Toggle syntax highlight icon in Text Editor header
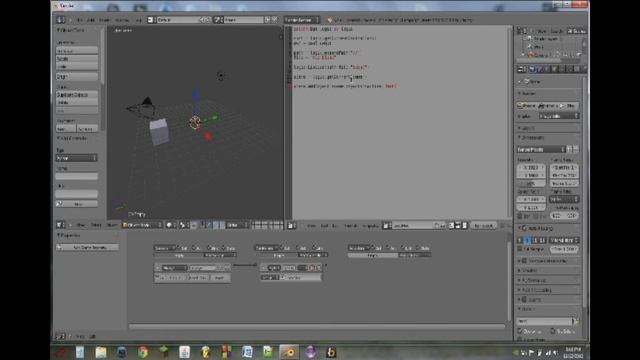 point(464,225)
